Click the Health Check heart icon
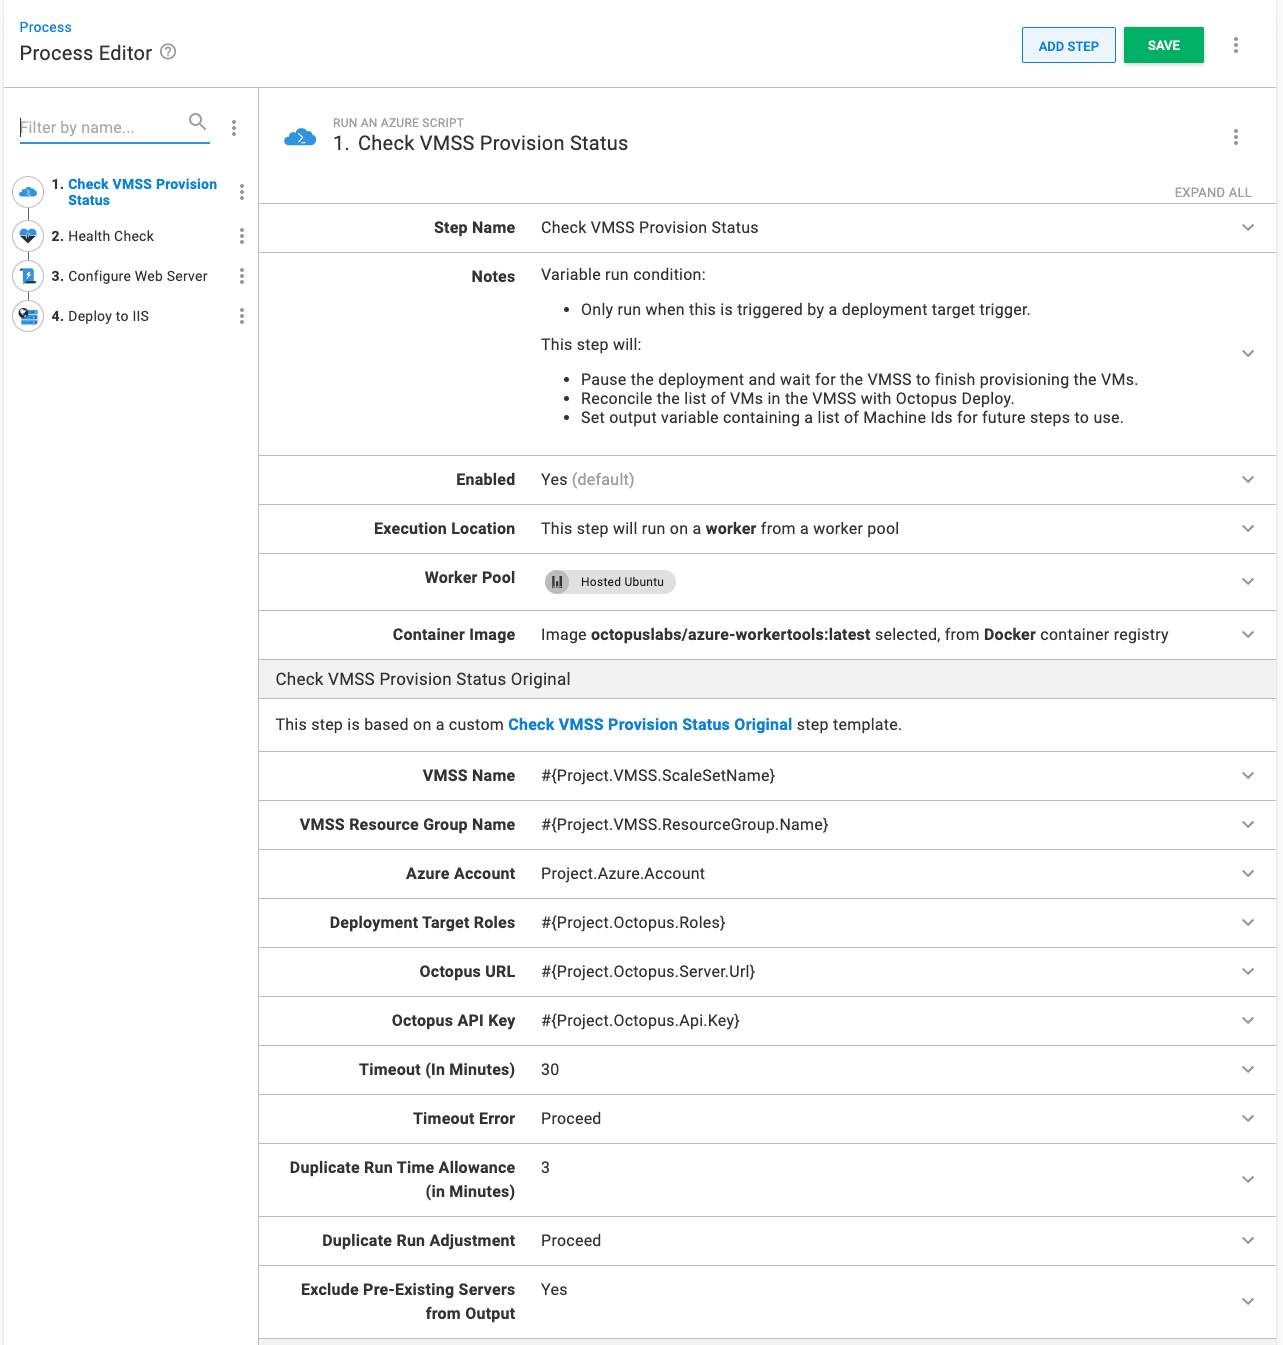The height and width of the screenshot is (1345, 1283). tap(27, 236)
